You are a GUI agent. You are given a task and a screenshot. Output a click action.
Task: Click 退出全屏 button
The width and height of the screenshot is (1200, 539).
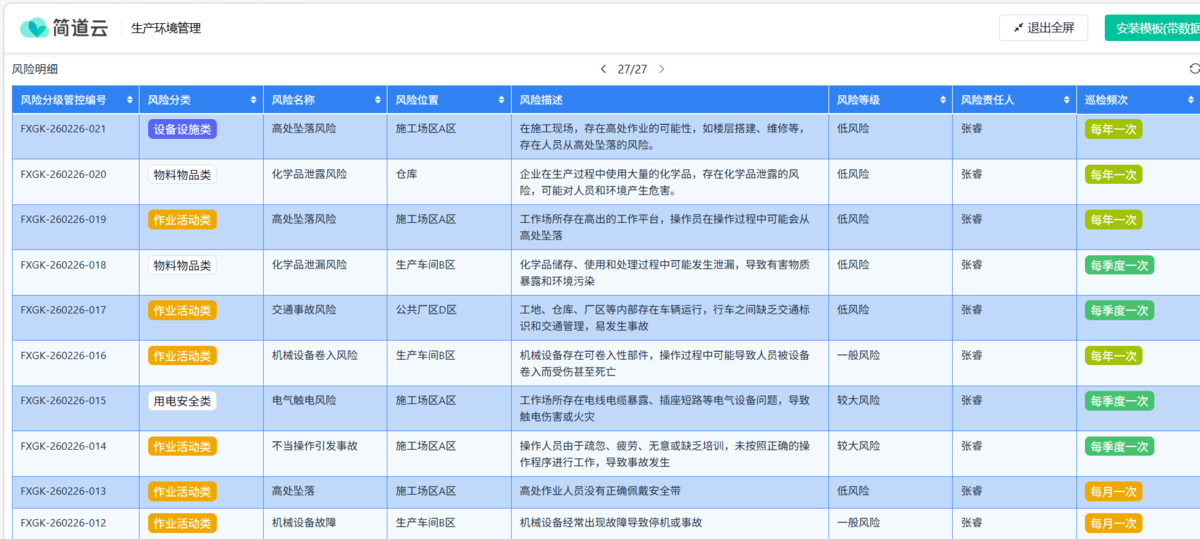pos(1043,28)
